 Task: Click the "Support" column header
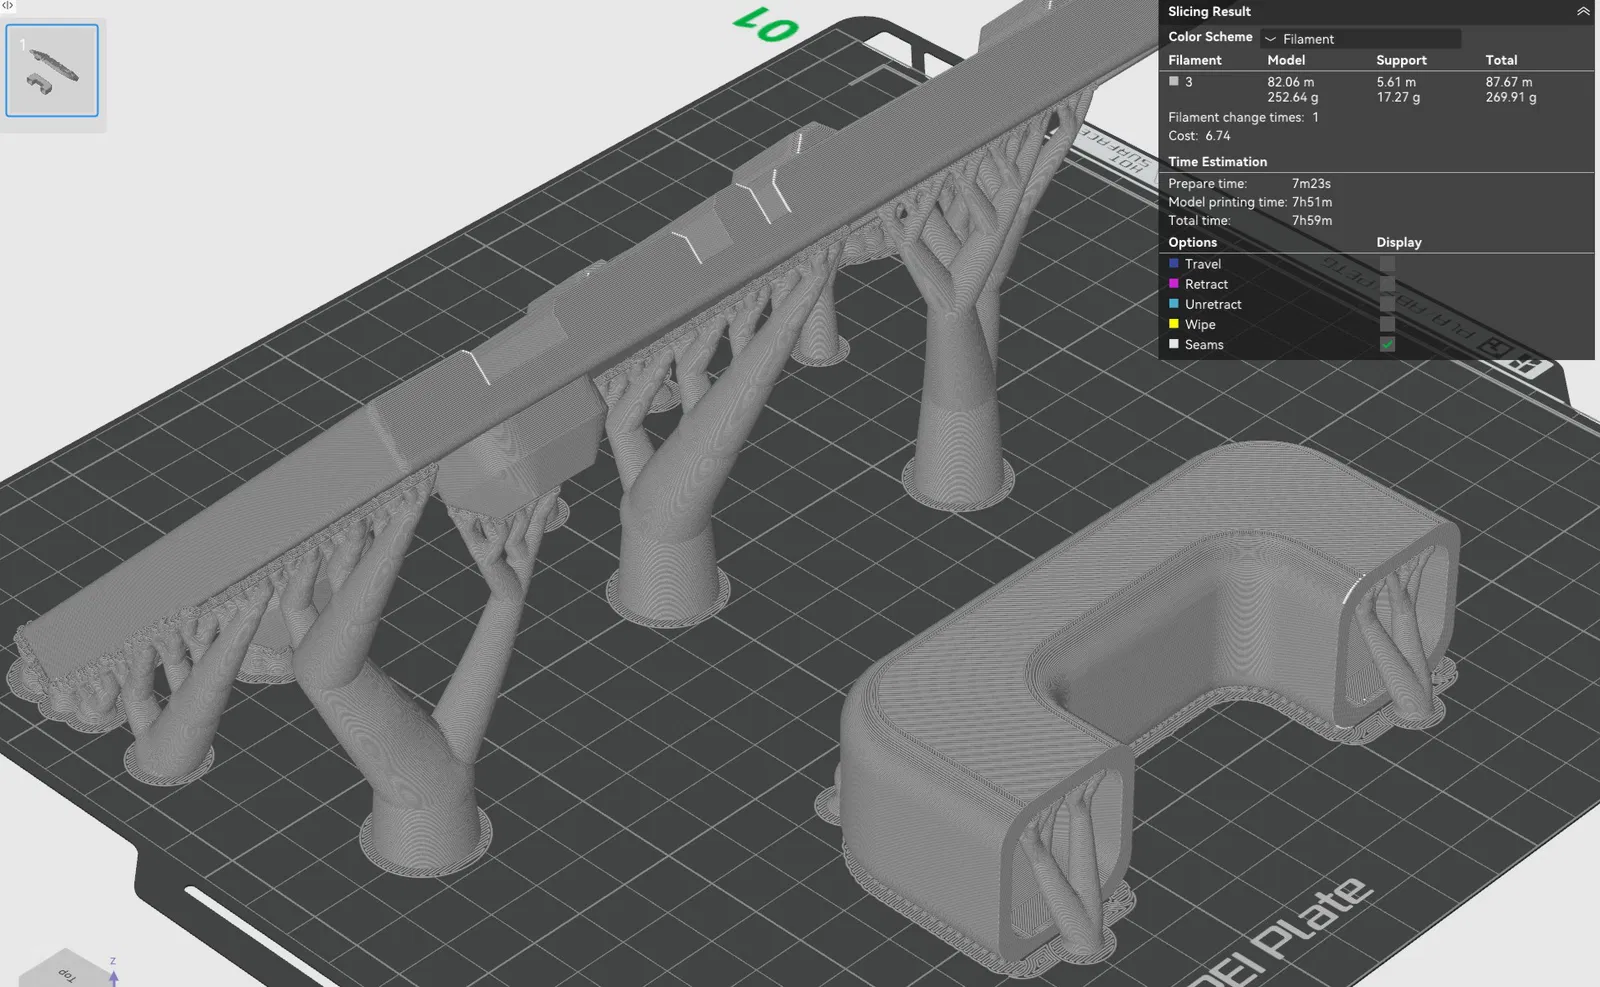[1401, 60]
